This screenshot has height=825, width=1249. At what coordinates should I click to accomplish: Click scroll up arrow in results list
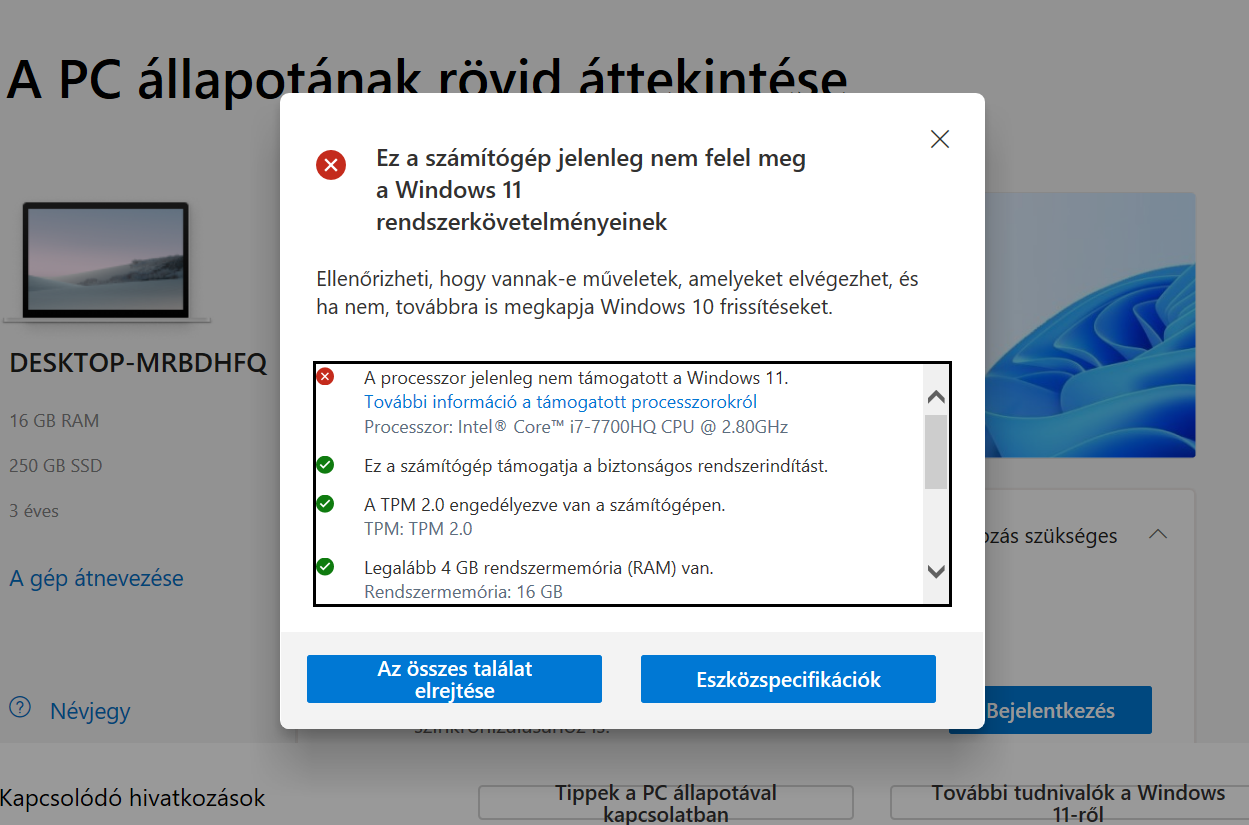(936, 397)
